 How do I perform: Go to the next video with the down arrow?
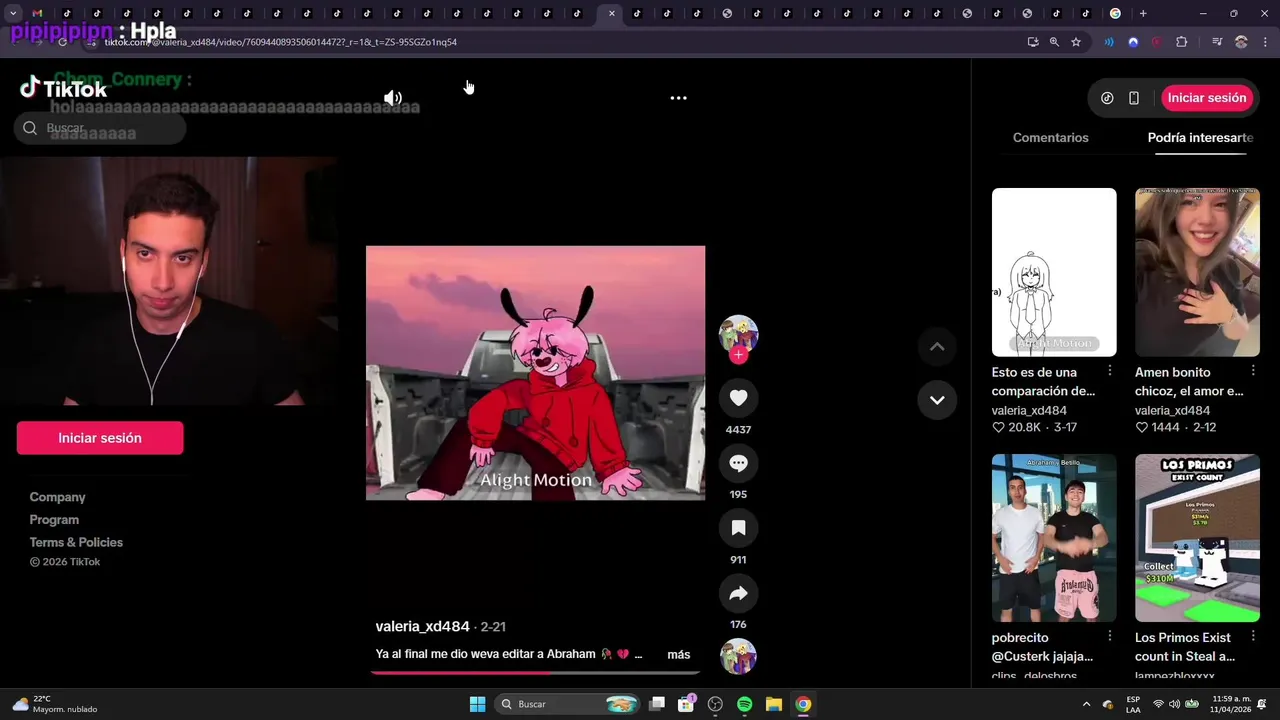point(937,400)
